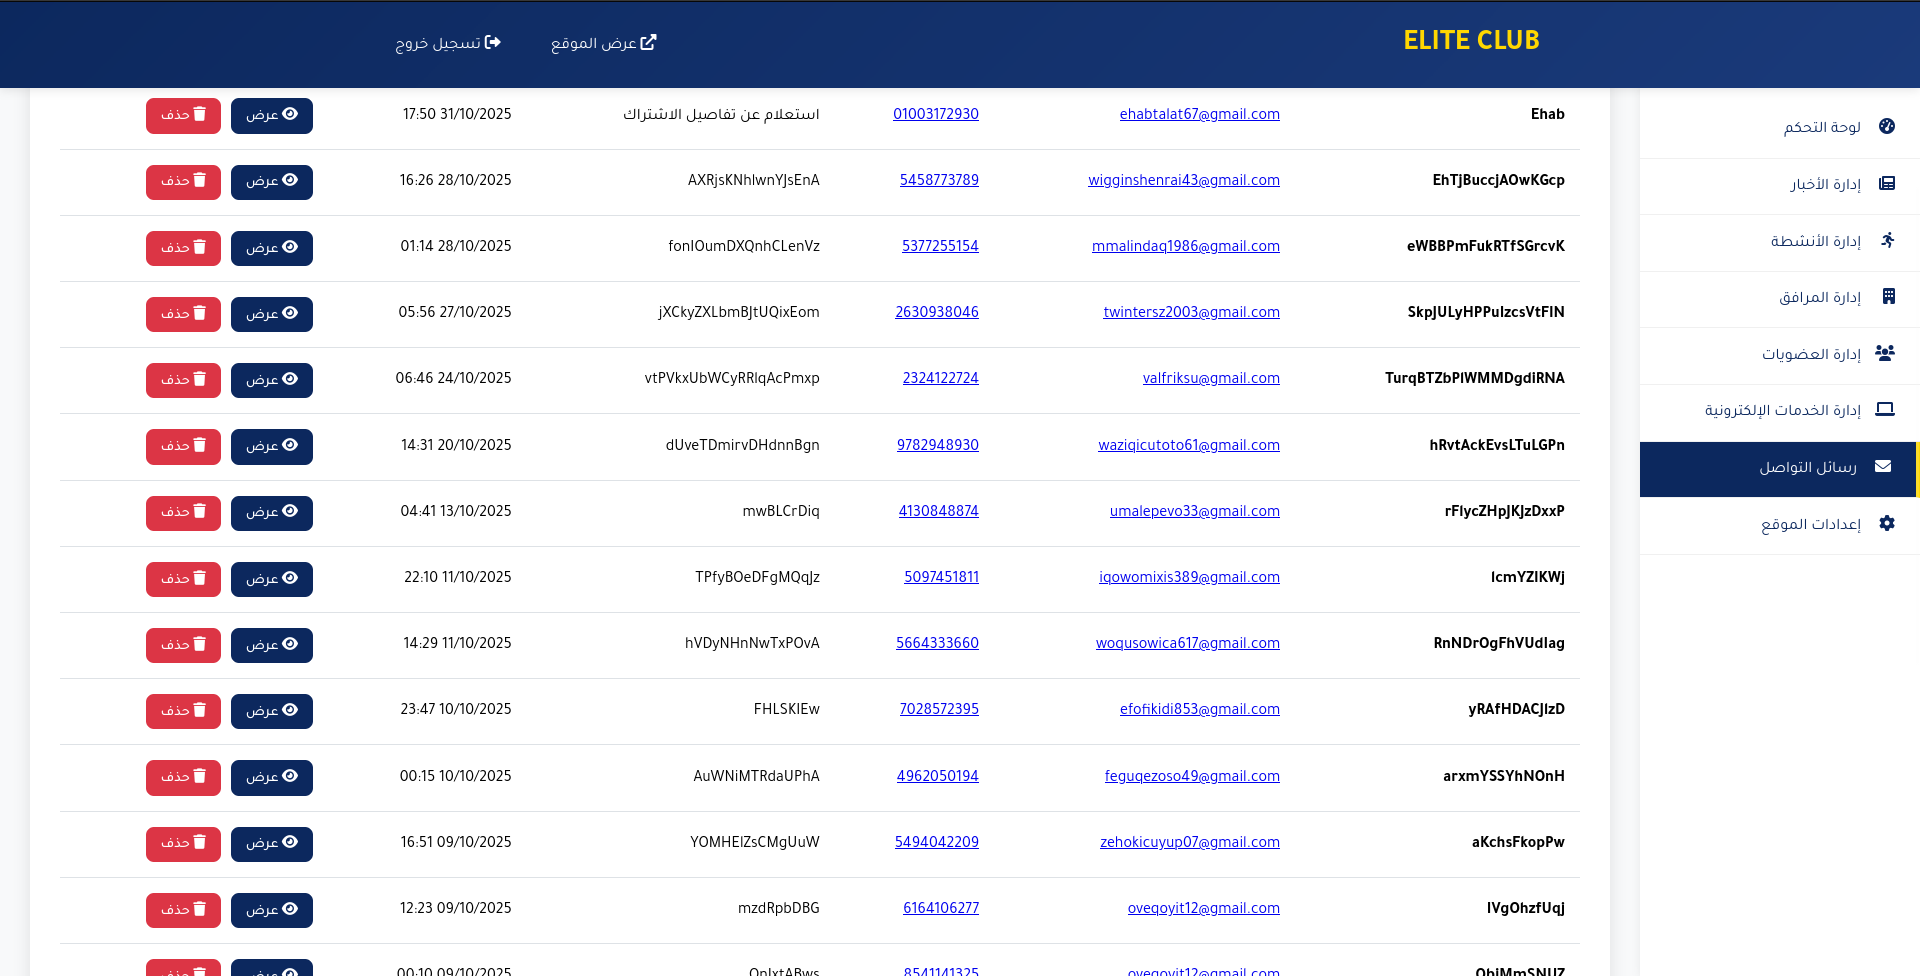Delete message from twintersz2003@gmail.com row

pyautogui.click(x=183, y=314)
